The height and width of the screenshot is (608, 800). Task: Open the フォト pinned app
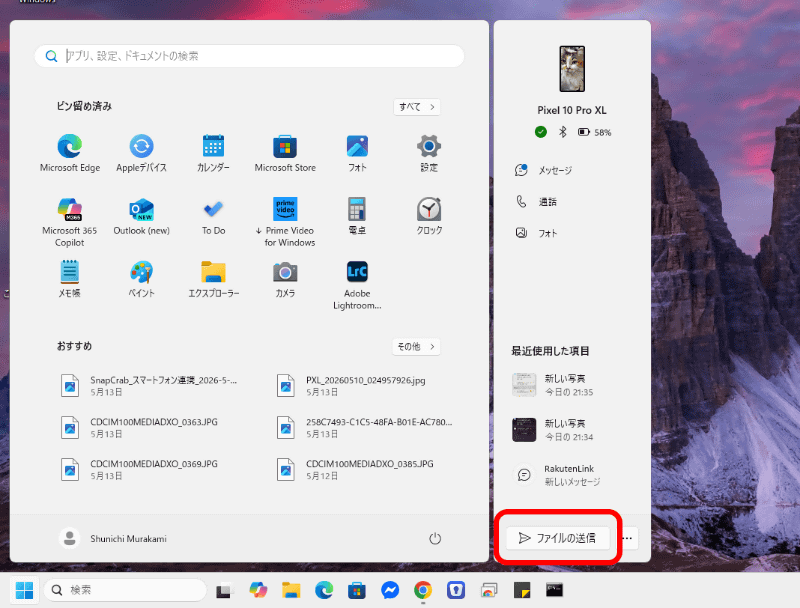click(357, 153)
